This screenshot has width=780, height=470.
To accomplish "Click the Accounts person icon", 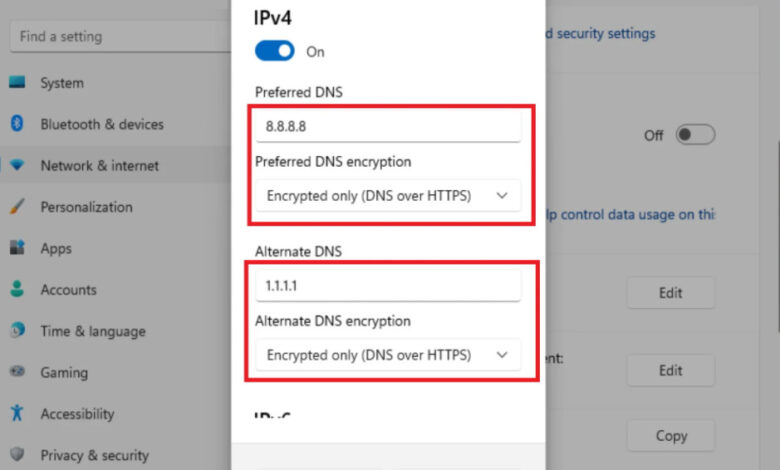I will coord(17,290).
